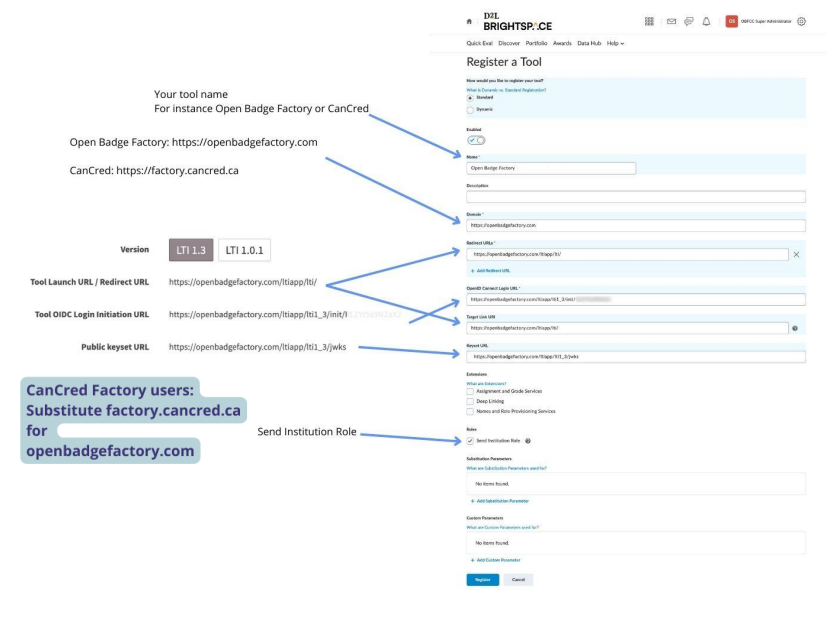
Task: Remove the redirect URL with the X icon
Action: click(x=796, y=255)
